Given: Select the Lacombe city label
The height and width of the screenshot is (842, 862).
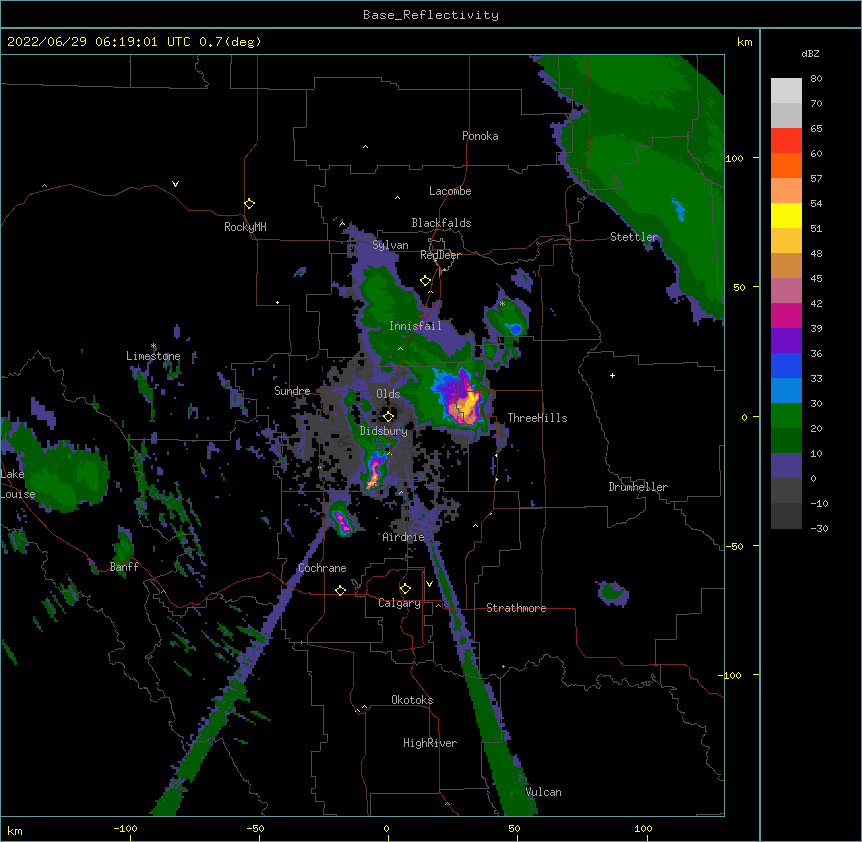Looking at the screenshot, I should pos(450,191).
